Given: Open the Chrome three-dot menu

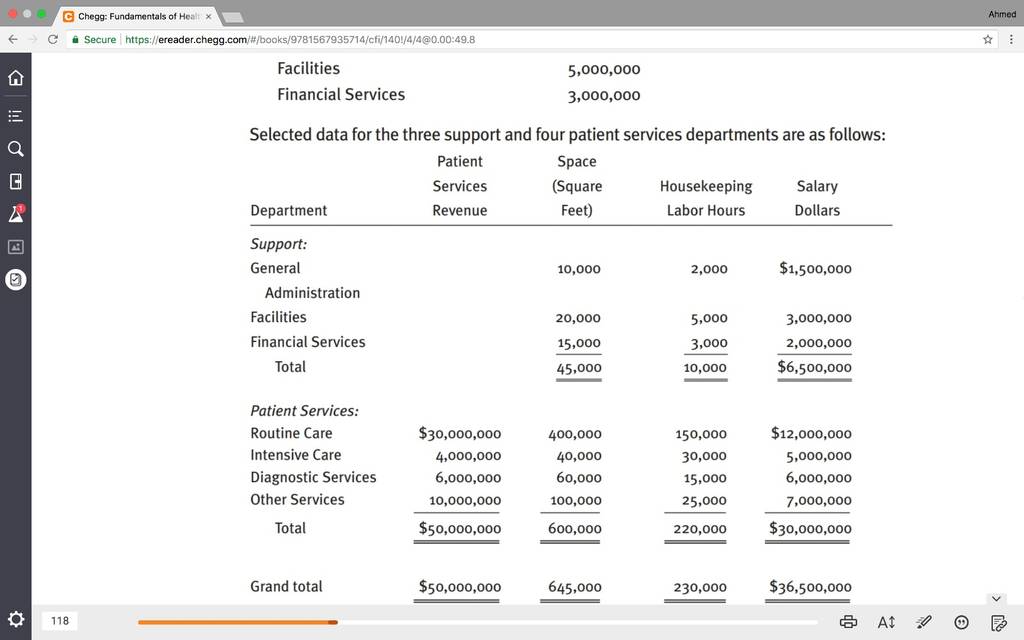Looking at the screenshot, I should (1011, 39).
